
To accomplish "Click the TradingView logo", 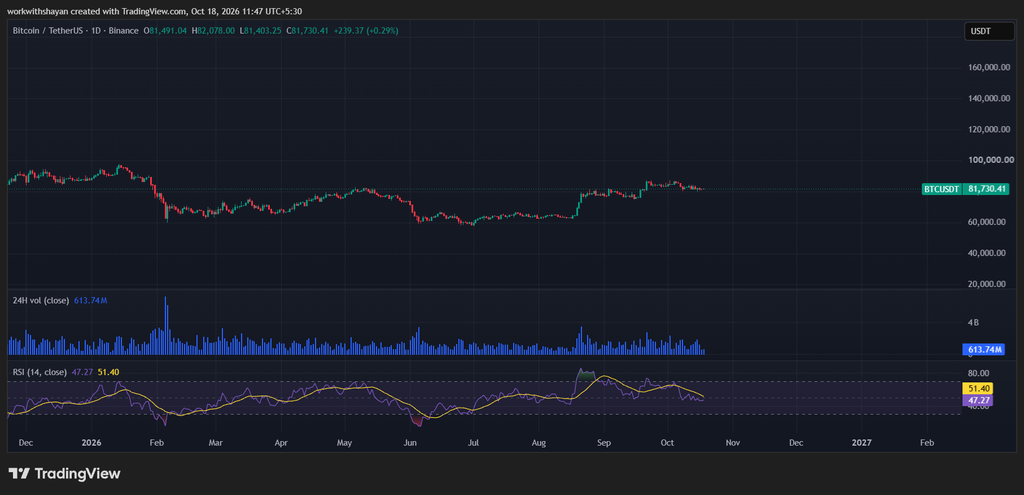I will pyautogui.click(x=64, y=473).
